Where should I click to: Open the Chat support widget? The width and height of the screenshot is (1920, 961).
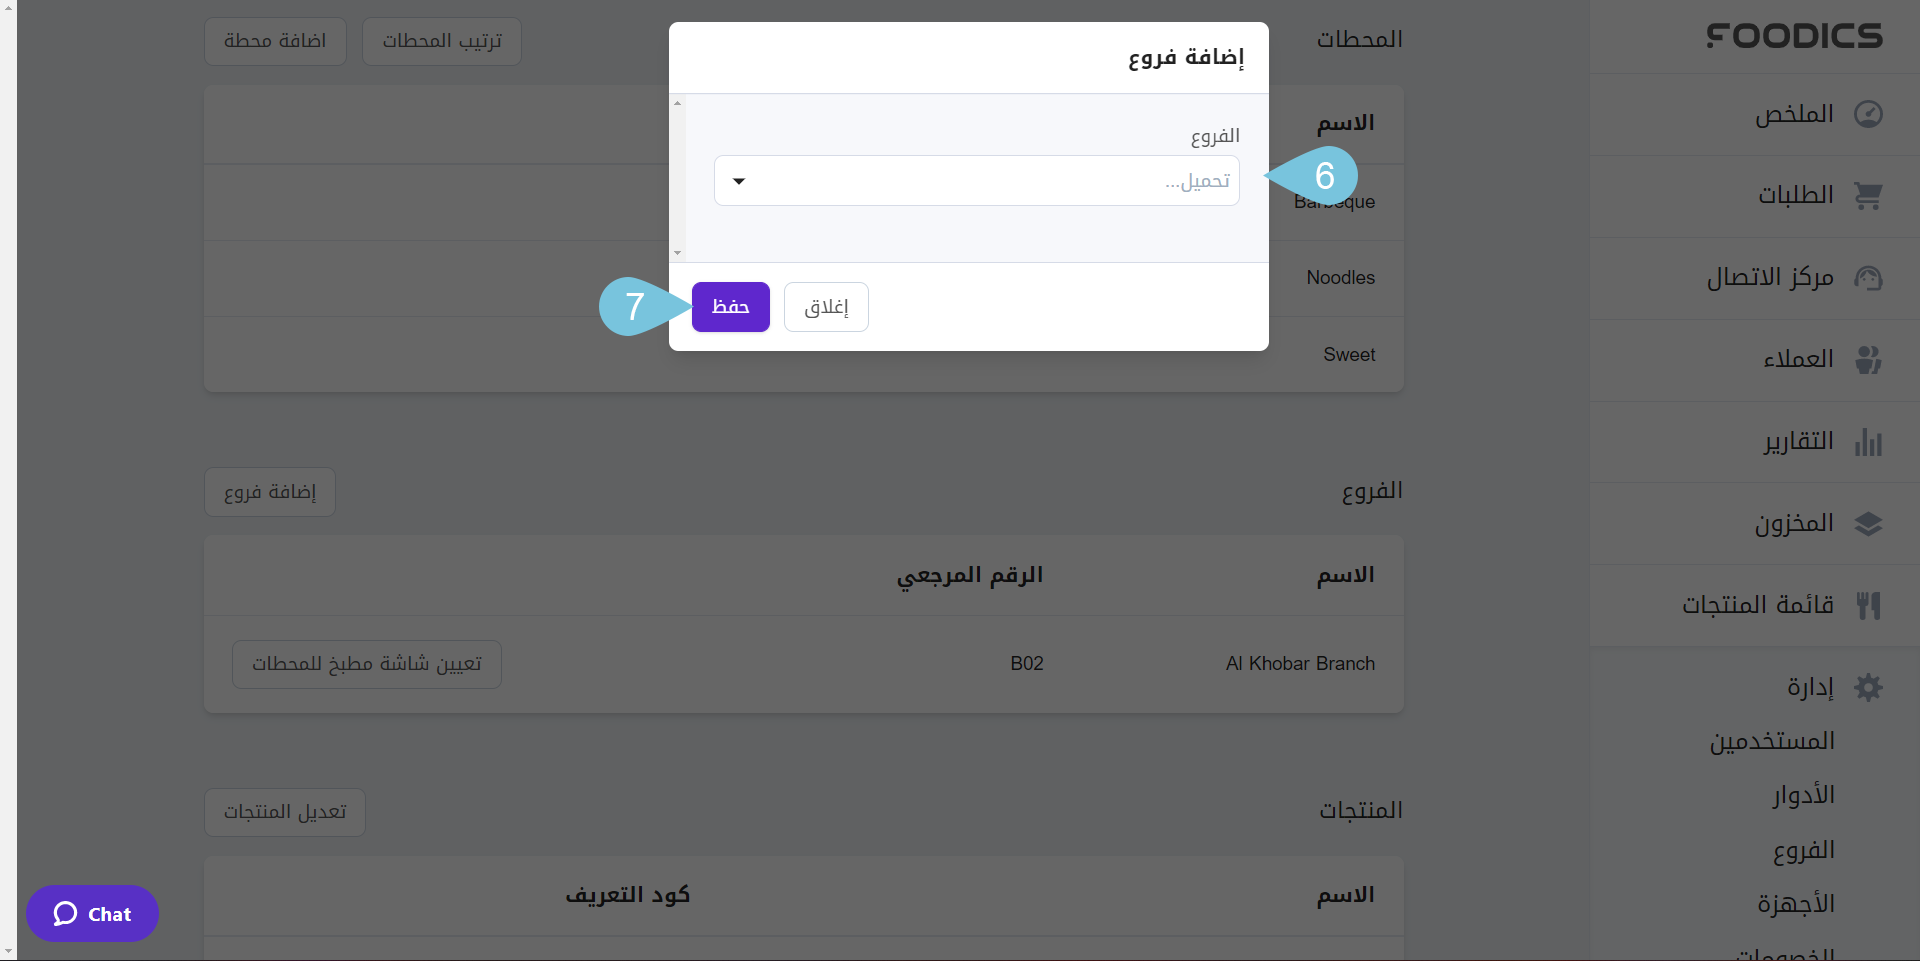(92, 914)
